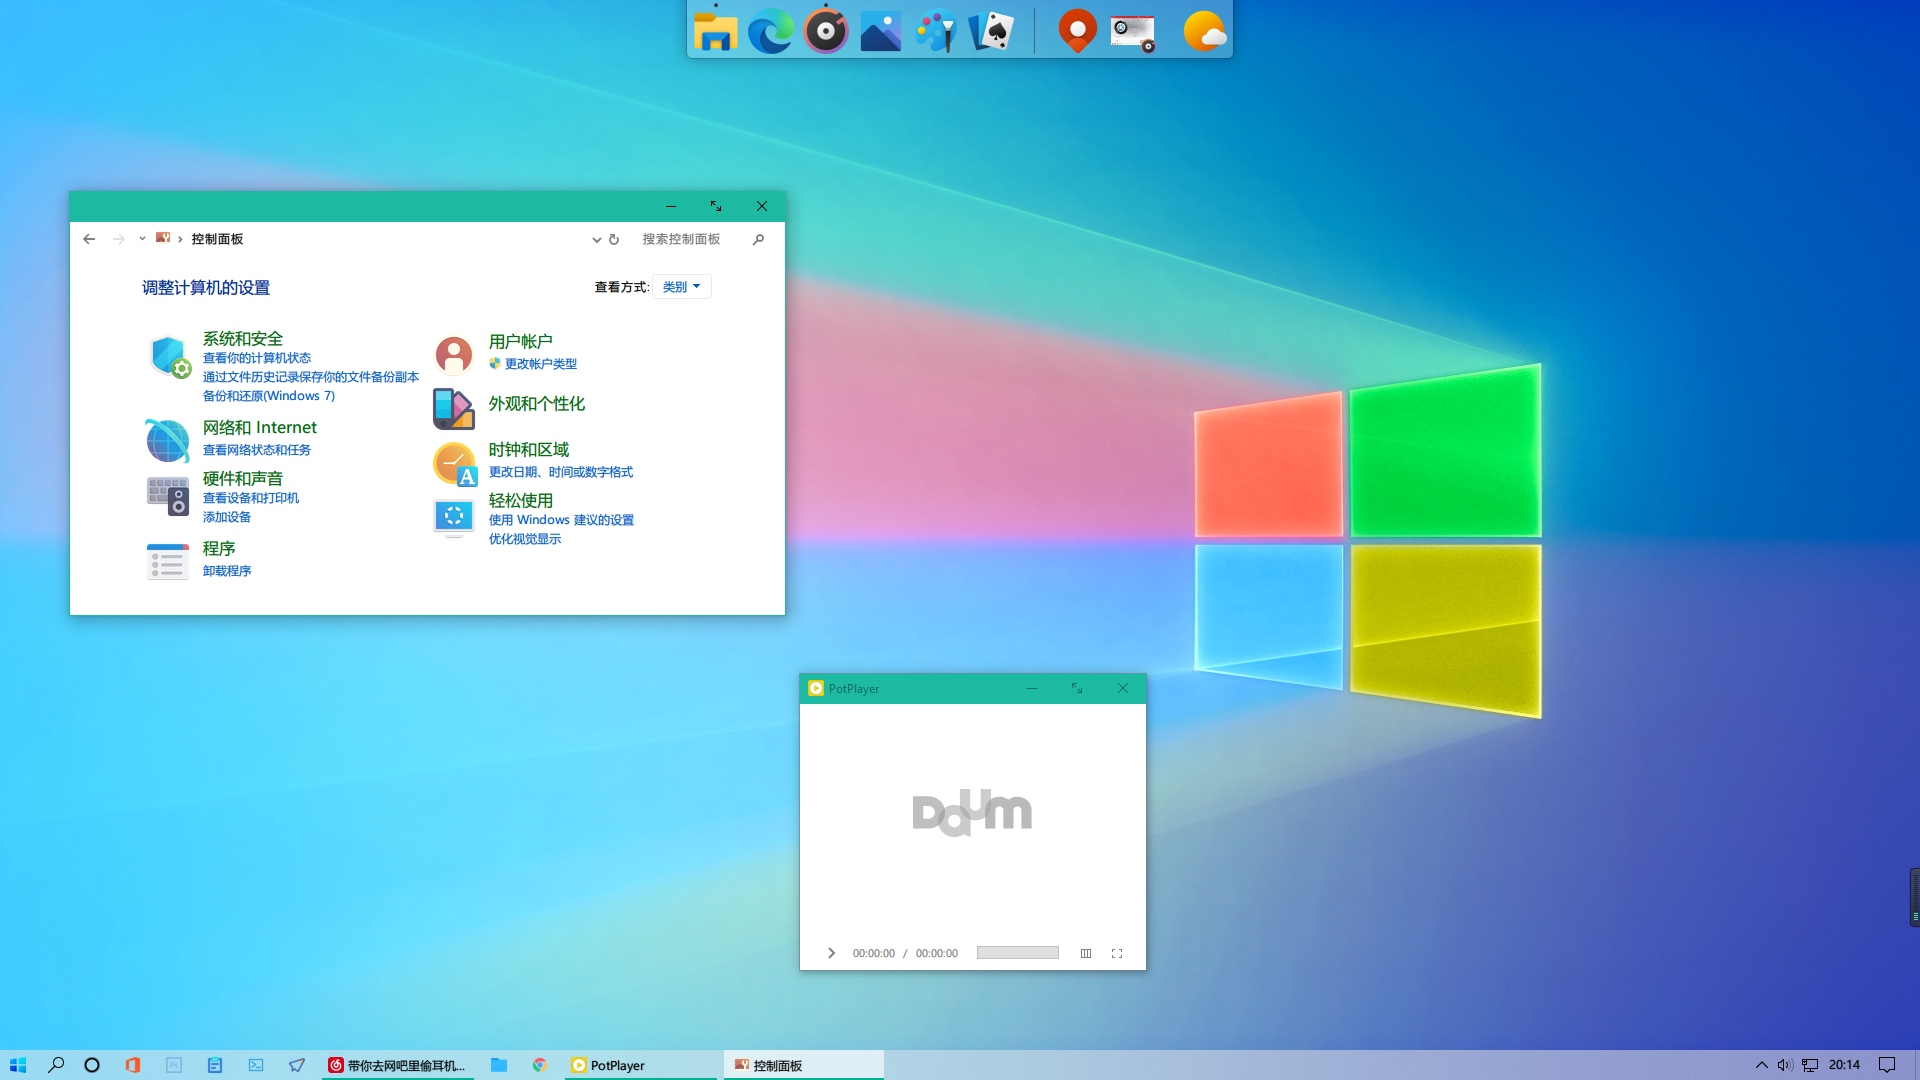
Task: Open the 卸载程序 link
Action: tap(227, 571)
